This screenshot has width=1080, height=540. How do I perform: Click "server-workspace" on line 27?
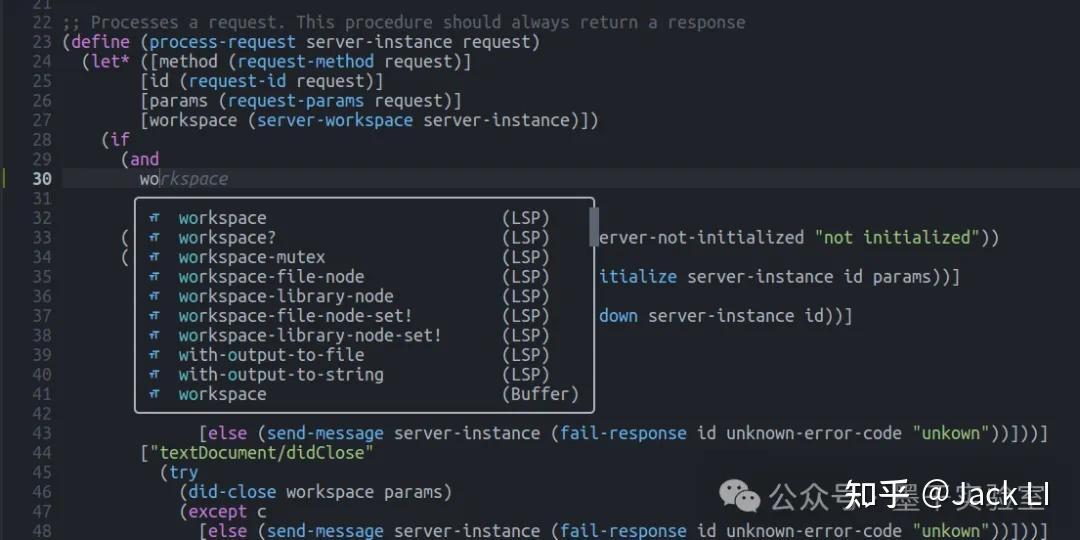(x=335, y=121)
